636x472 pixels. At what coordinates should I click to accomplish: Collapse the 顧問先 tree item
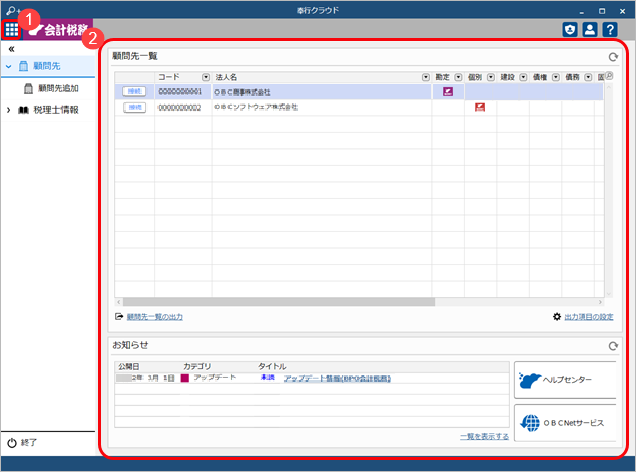click(x=9, y=66)
